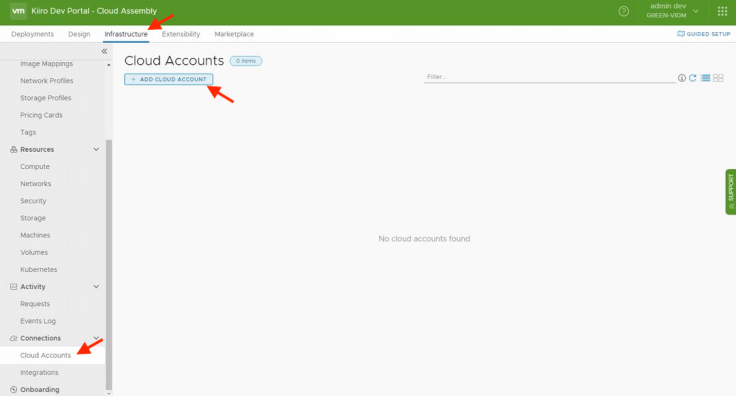Open Kubernetes resources
This screenshot has width=736, height=396.
pyautogui.click(x=38, y=270)
